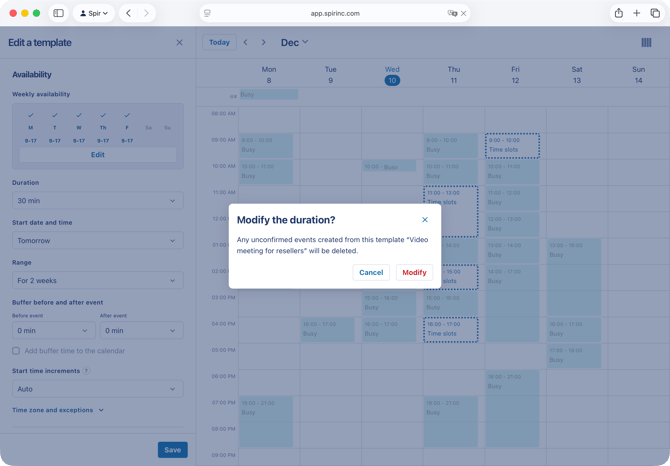Screen dimensions: 670x466
Task: Toggle Friday availability checkmark
Action: point(127,116)
